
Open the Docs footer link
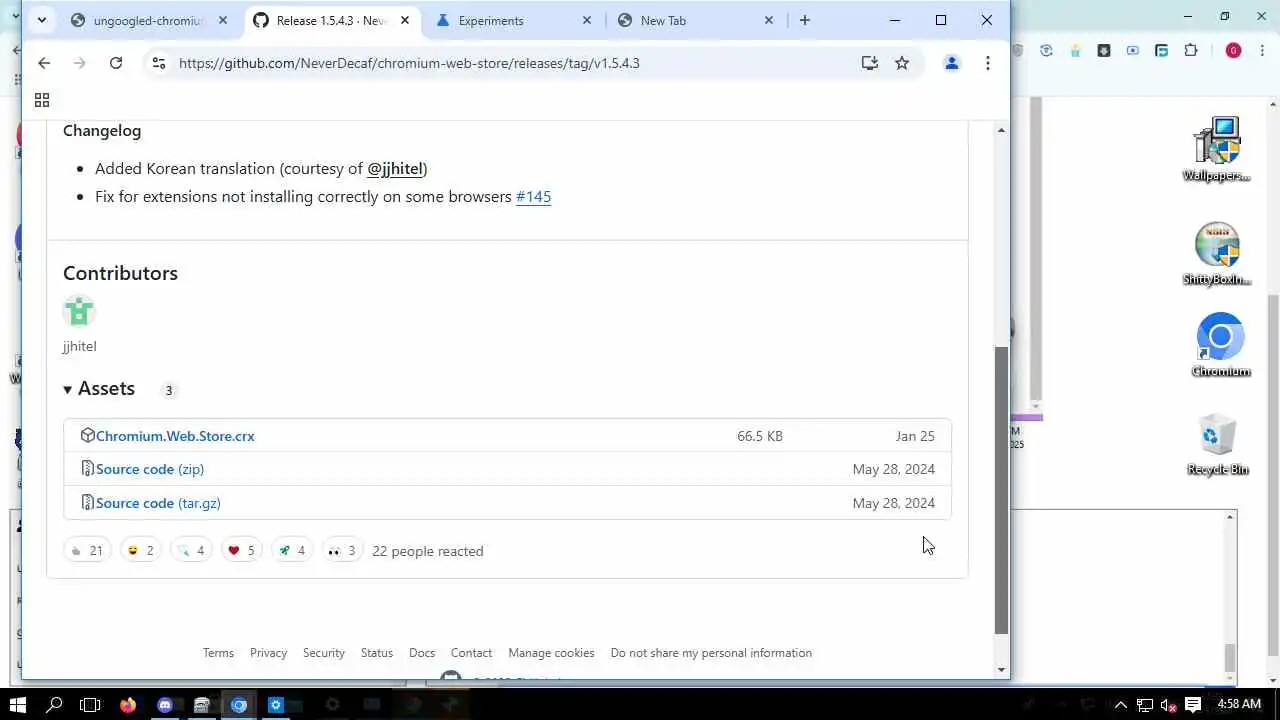pyautogui.click(x=422, y=653)
